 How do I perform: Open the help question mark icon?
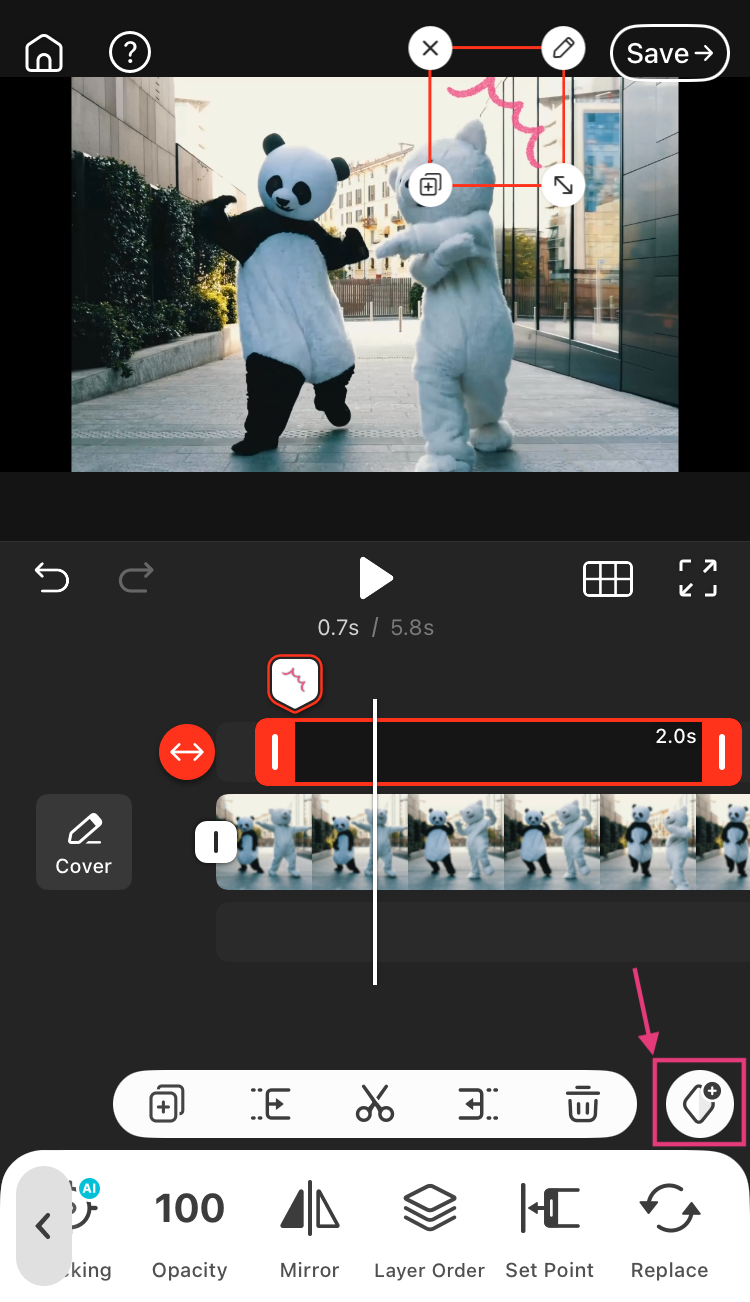point(130,53)
